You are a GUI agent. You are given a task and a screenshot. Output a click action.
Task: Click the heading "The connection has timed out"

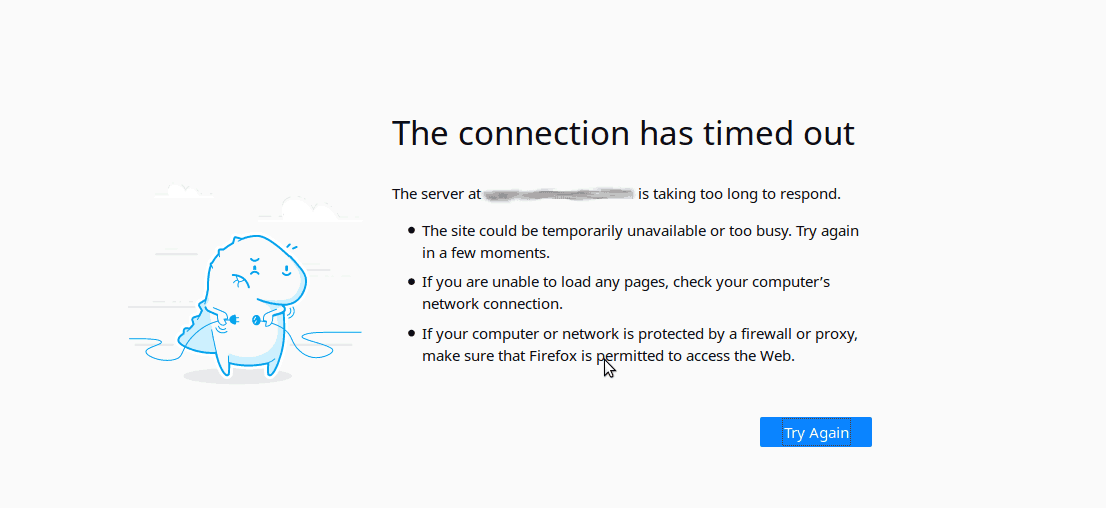(623, 133)
